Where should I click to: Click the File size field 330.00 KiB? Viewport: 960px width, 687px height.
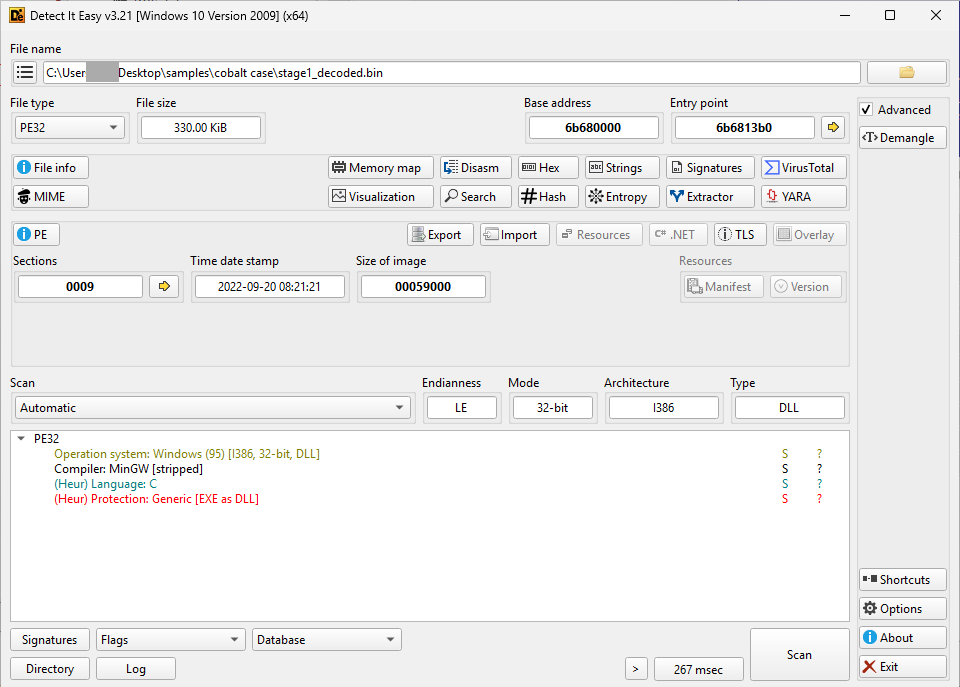pyautogui.click(x=200, y=127)
